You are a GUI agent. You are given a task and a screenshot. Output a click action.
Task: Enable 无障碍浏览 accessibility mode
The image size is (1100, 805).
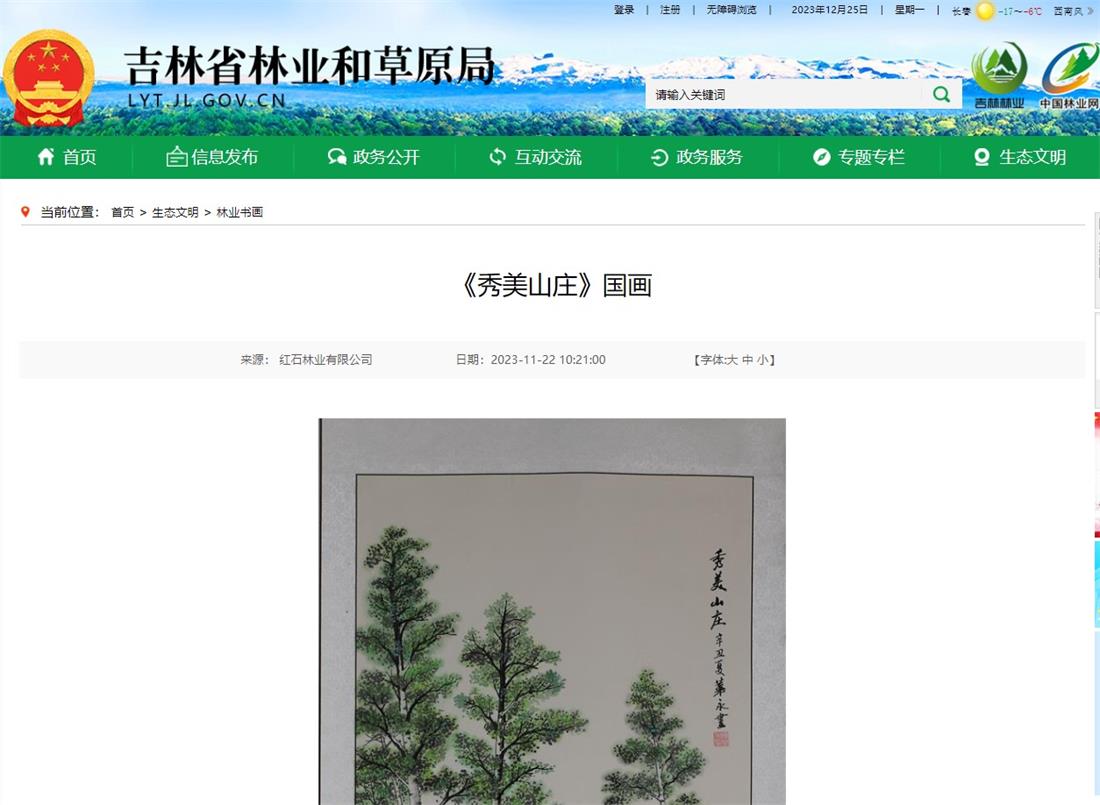point(732,10)
